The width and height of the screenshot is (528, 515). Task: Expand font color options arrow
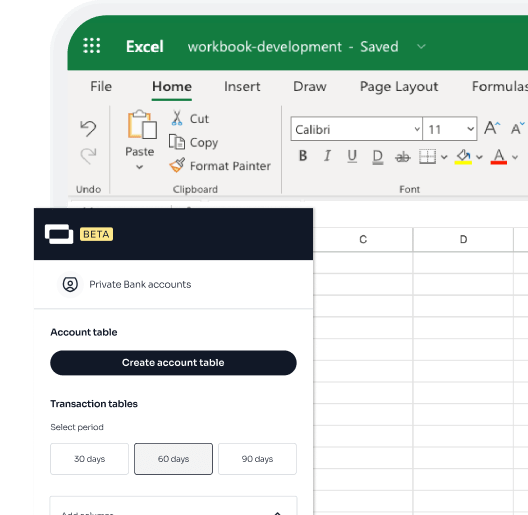(x=515, y=157)
